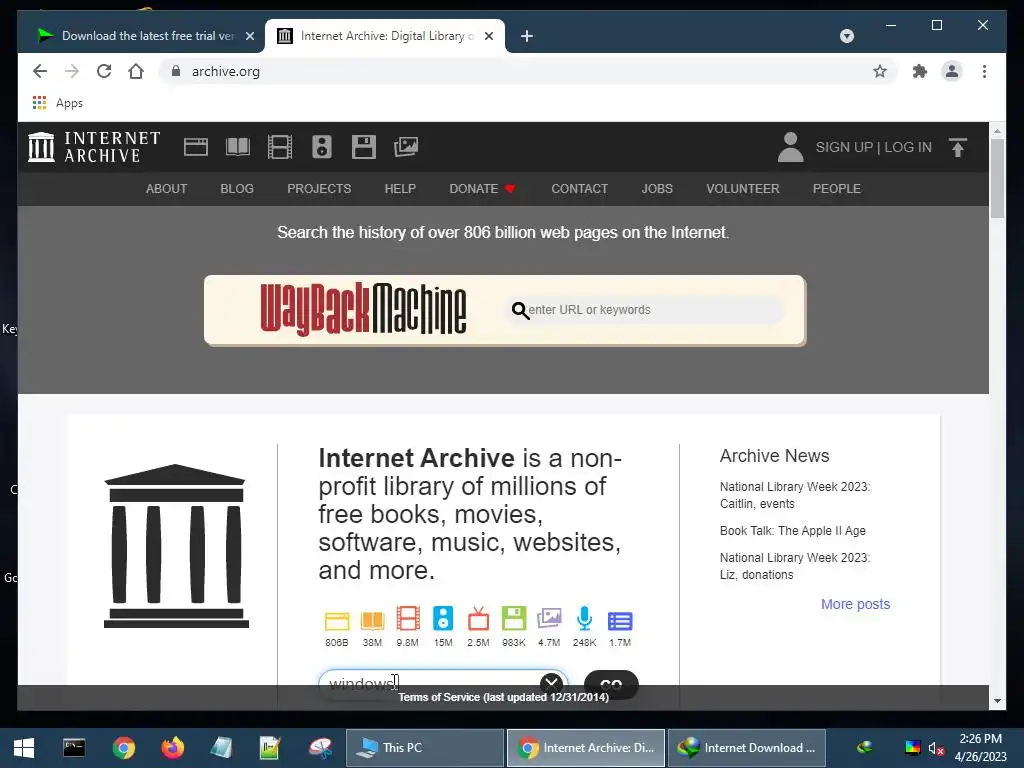Read Book Talk: The Apple II Age post
The image size is (1024, 768).
pyautogui.click(x=793, y=531)
